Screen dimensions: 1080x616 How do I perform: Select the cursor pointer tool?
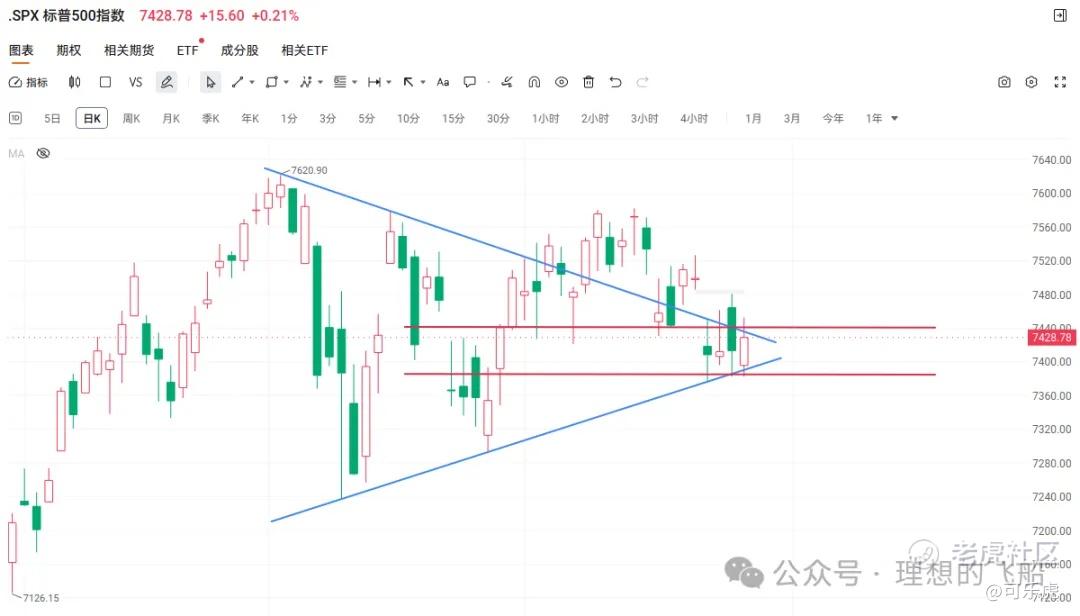click(211, 82)
